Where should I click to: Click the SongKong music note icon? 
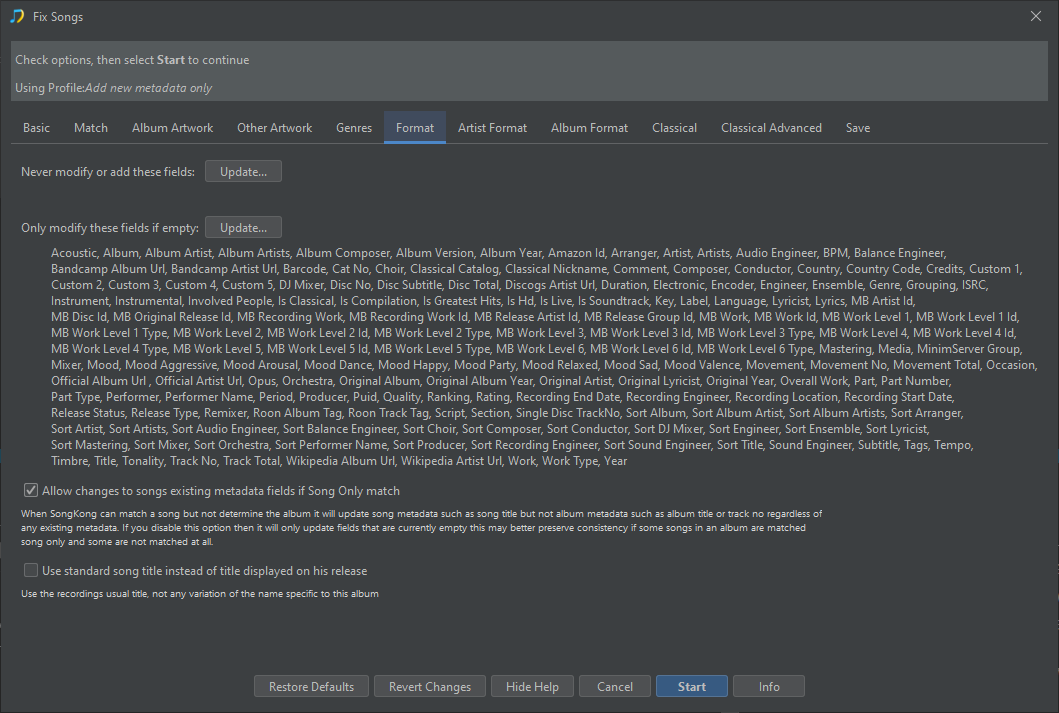pos(17,16)
